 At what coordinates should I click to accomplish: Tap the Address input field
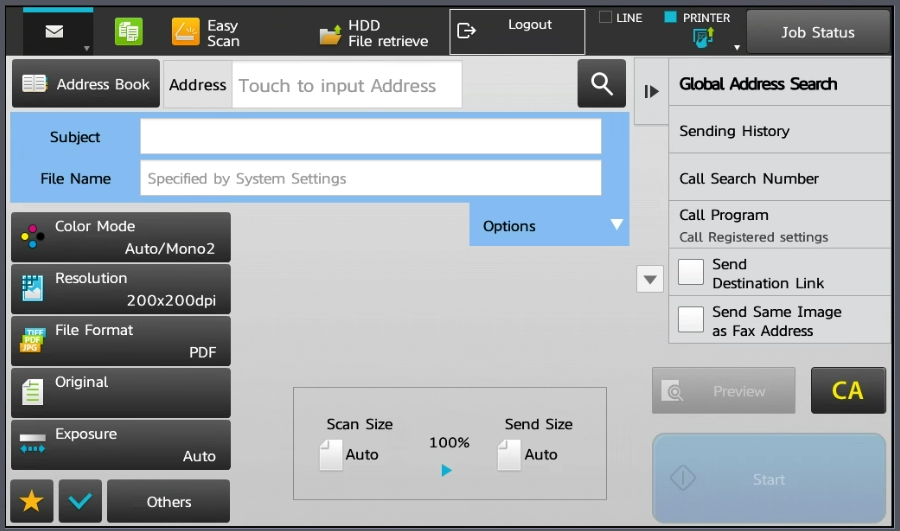(347, 85)
